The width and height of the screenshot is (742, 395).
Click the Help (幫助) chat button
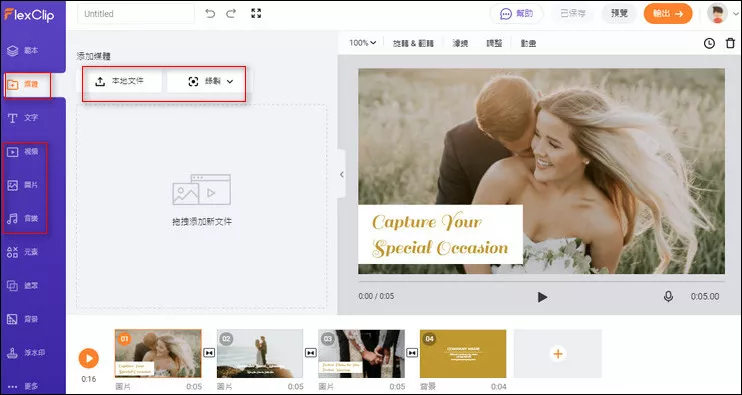[516, 14]
